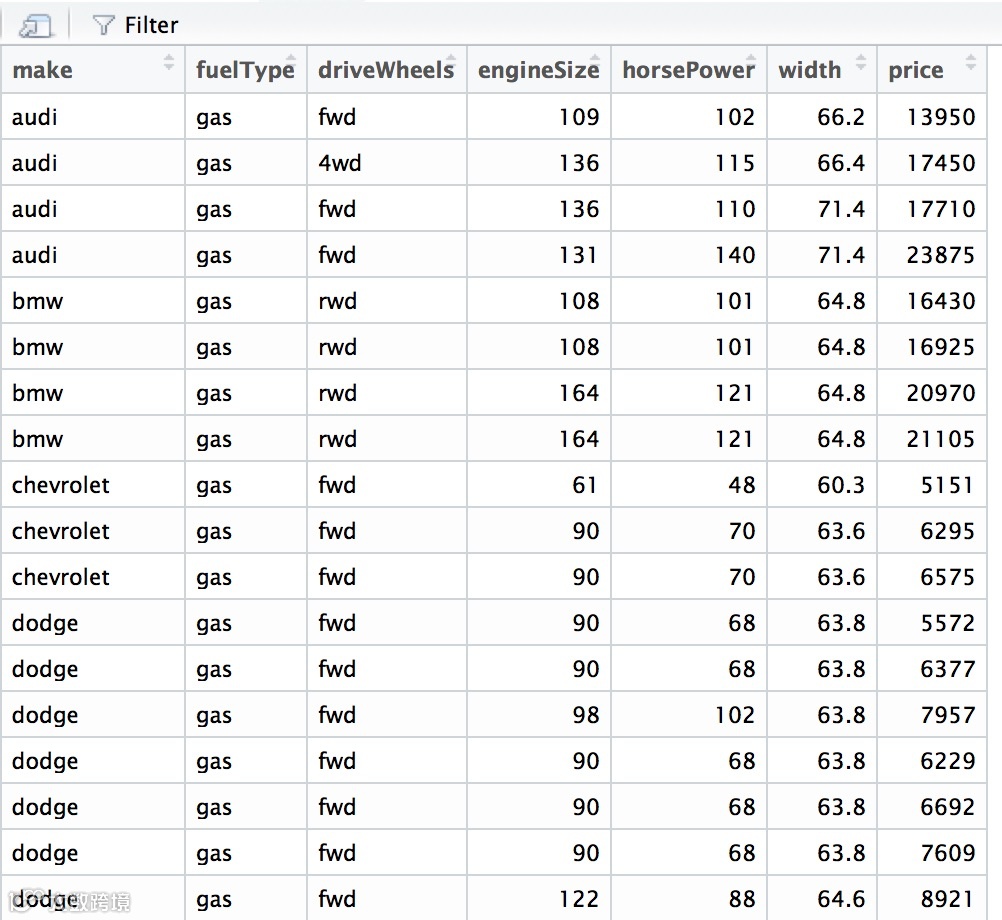The image size is (1002, 920).
Task: Click gas cell in 7957 row
Action: (x=246, y=715)
